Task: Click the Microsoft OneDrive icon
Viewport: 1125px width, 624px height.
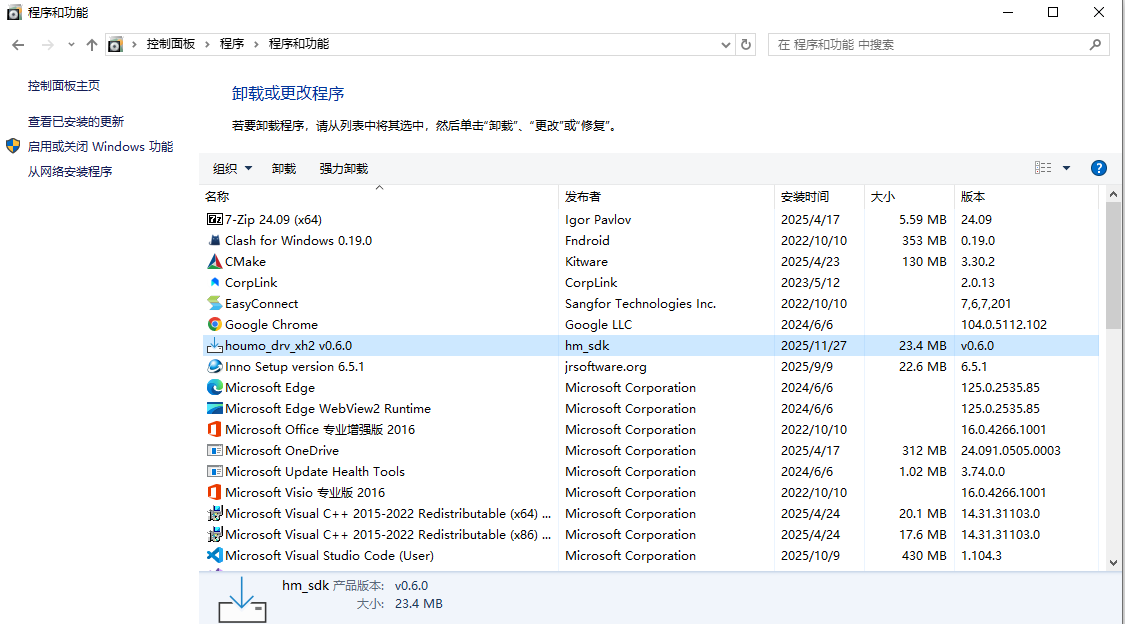Action: point(215,450)
